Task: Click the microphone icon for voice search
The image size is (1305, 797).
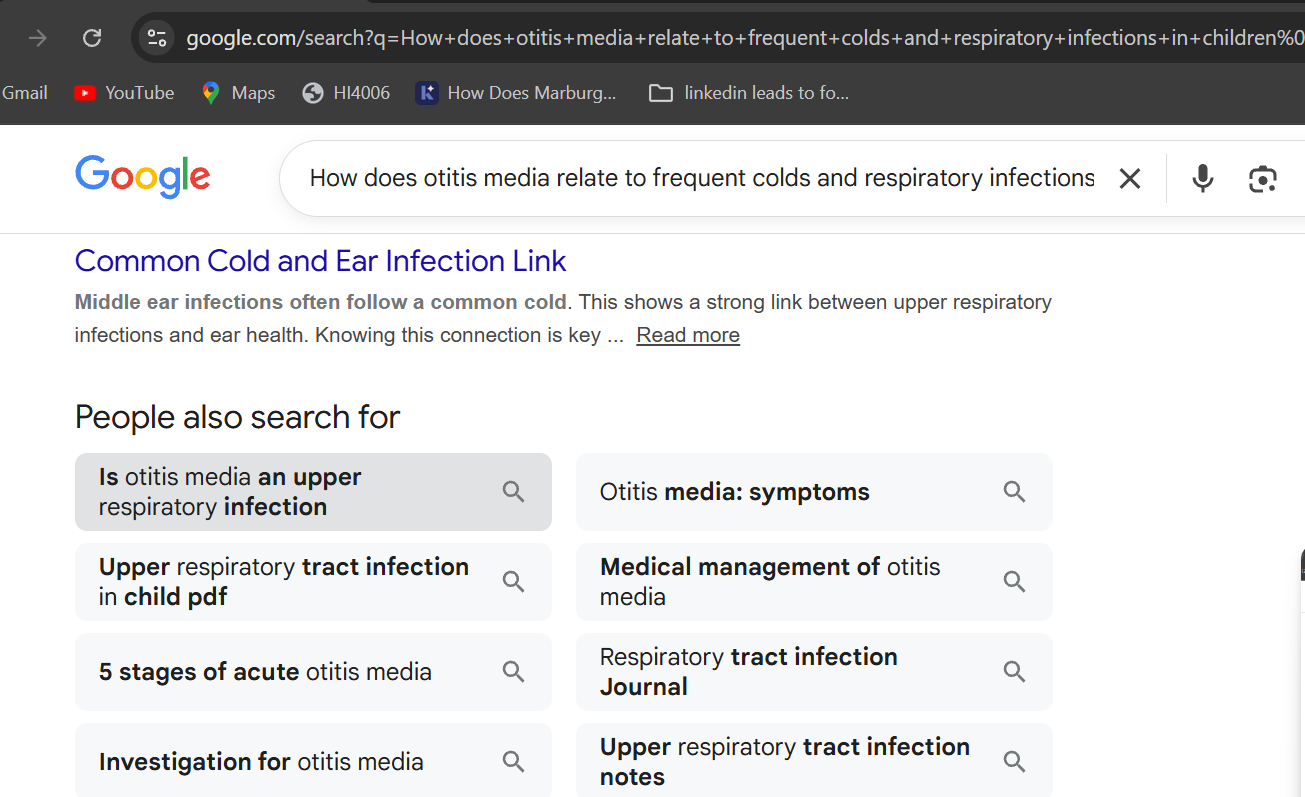Action: pyautogui.click(x=1202, y=178)
